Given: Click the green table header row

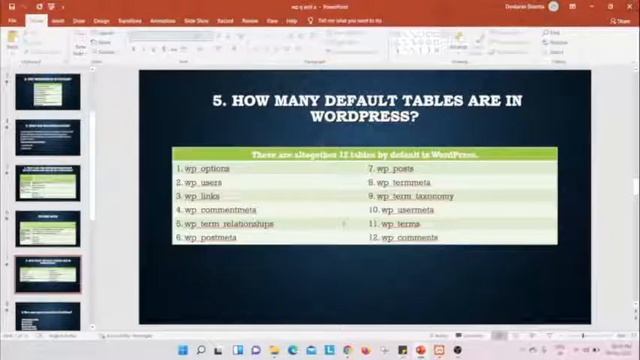Looking at the screenshot, I should coord(365,154).
